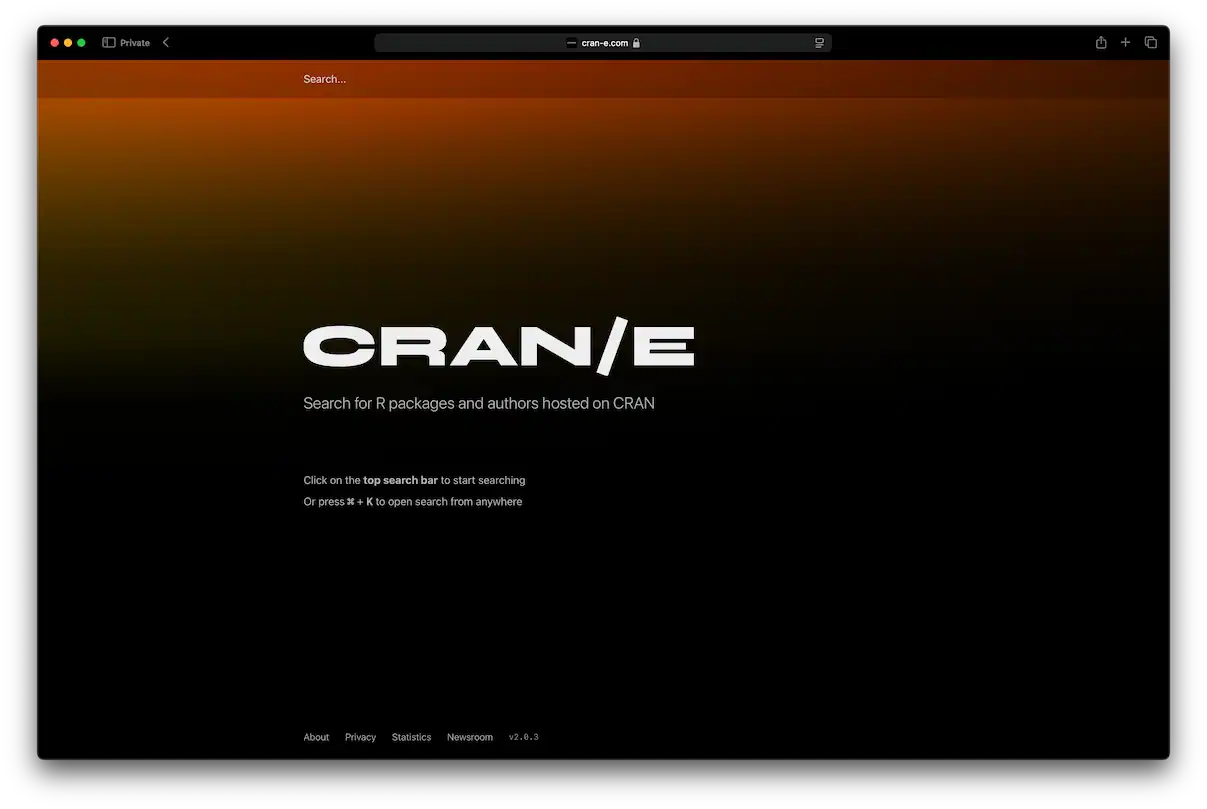Screen dimensions: 1207x809
Task: Click the site favicon in address bar
Action: 571,43
